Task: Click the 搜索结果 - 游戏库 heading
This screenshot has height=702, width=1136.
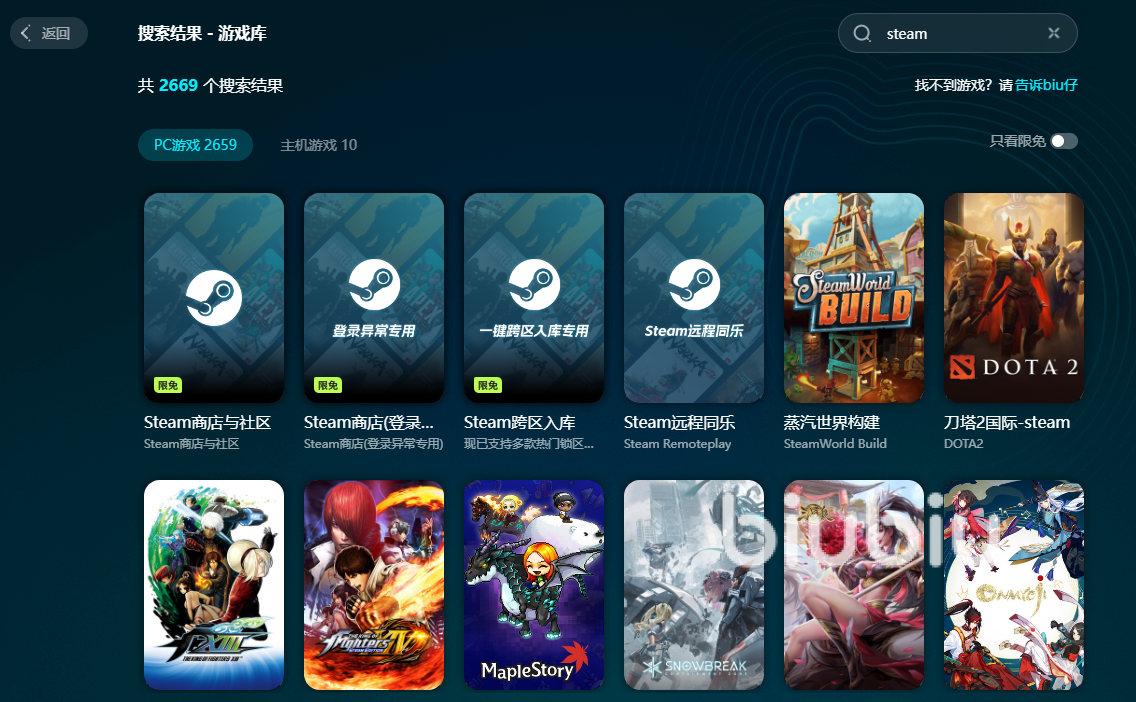Action: 202,33
